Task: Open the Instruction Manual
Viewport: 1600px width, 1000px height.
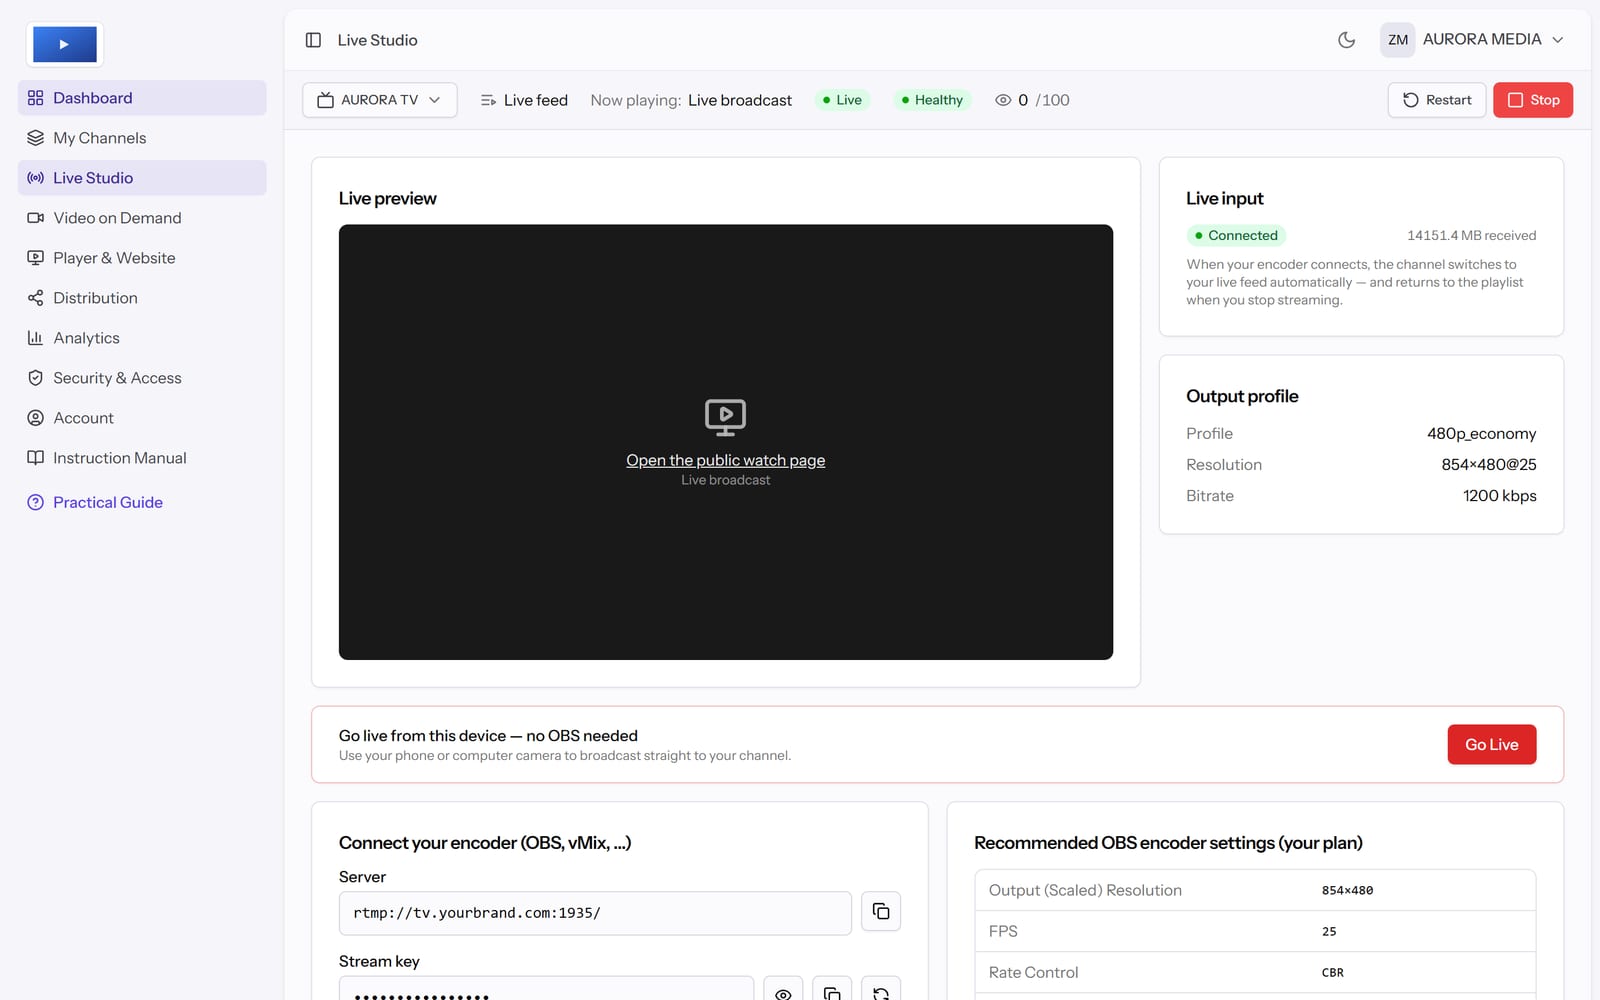Action: point(142,458)
